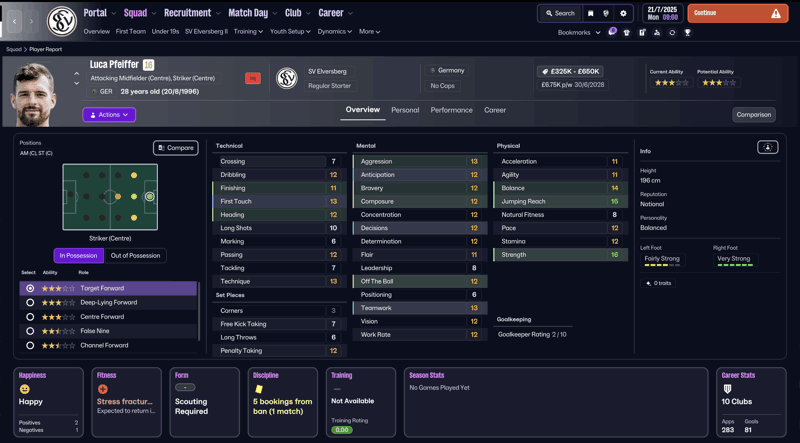Click the highlighted Striker position dot on pitch
The height and width of the screenshot is (443, 800).
149,196
